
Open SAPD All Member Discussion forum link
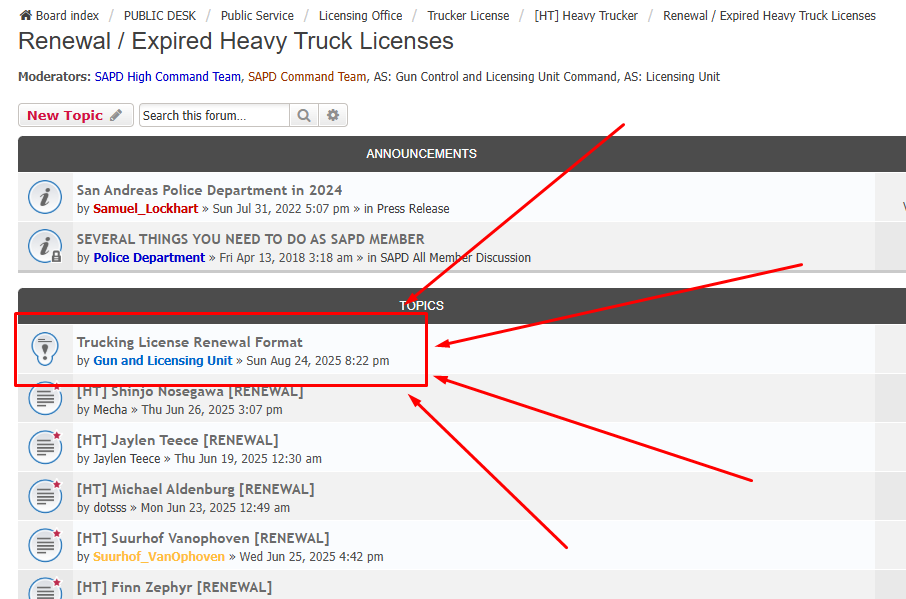click(x=455, y=258)
